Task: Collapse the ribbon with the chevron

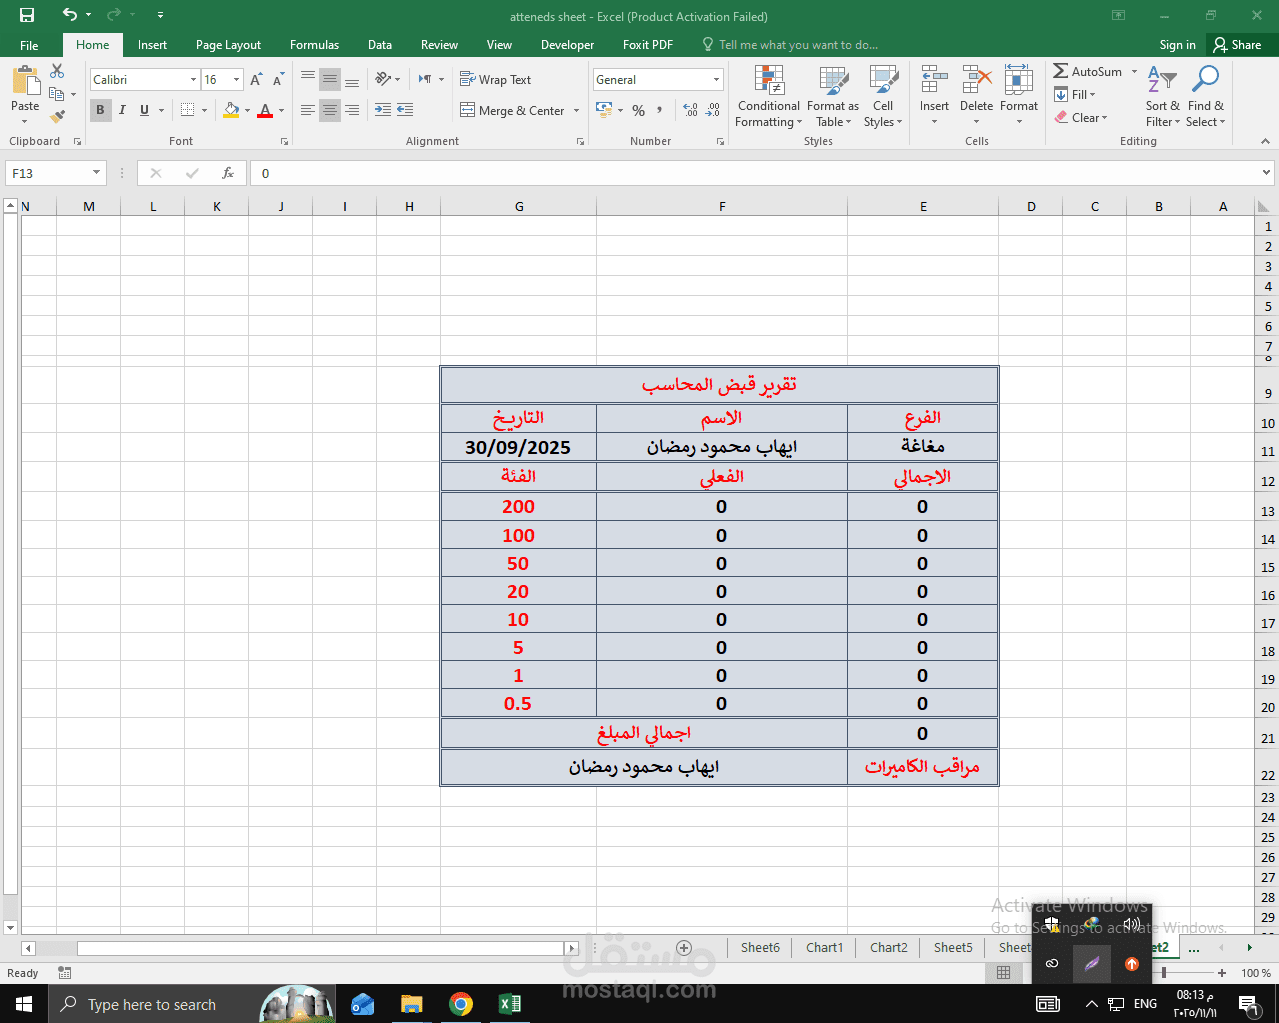Action: 1265,141
